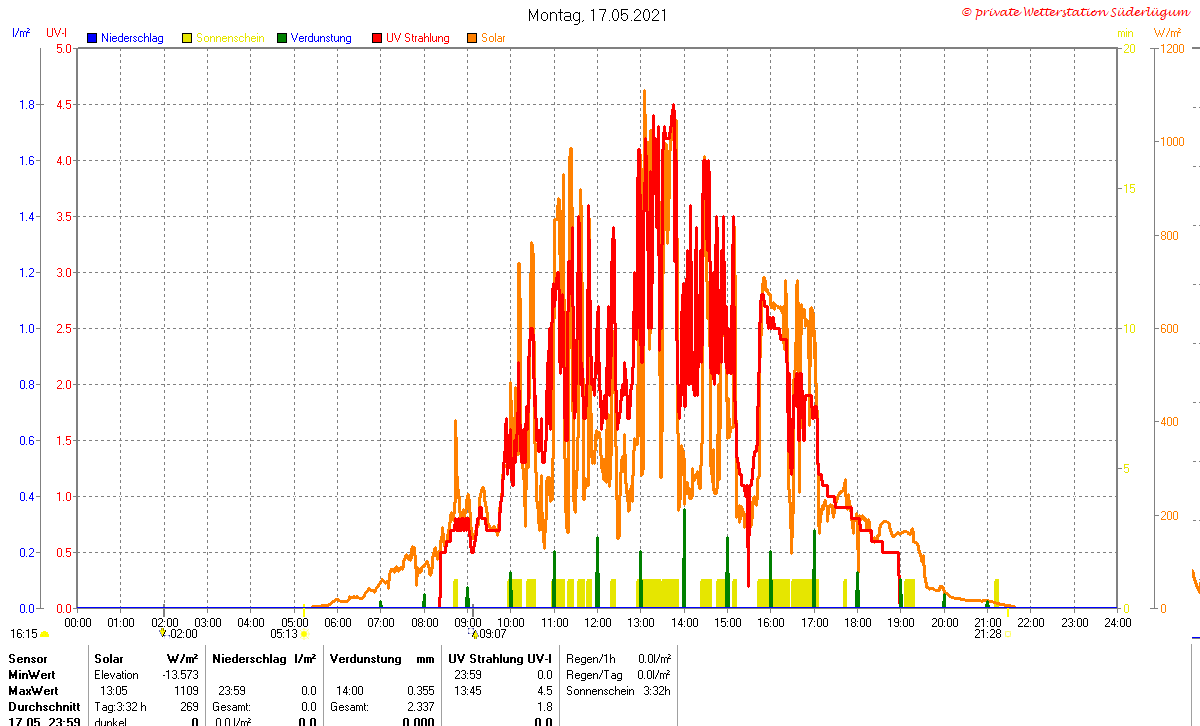Click the 09:07 marker under the axis

[491, 634]
